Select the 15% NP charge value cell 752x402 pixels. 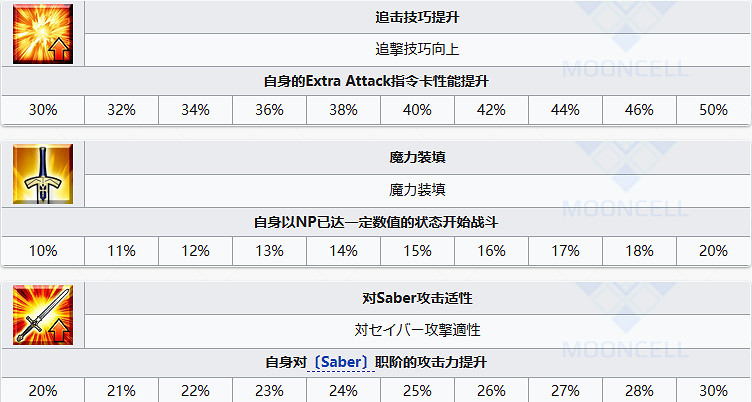[417, 250]
